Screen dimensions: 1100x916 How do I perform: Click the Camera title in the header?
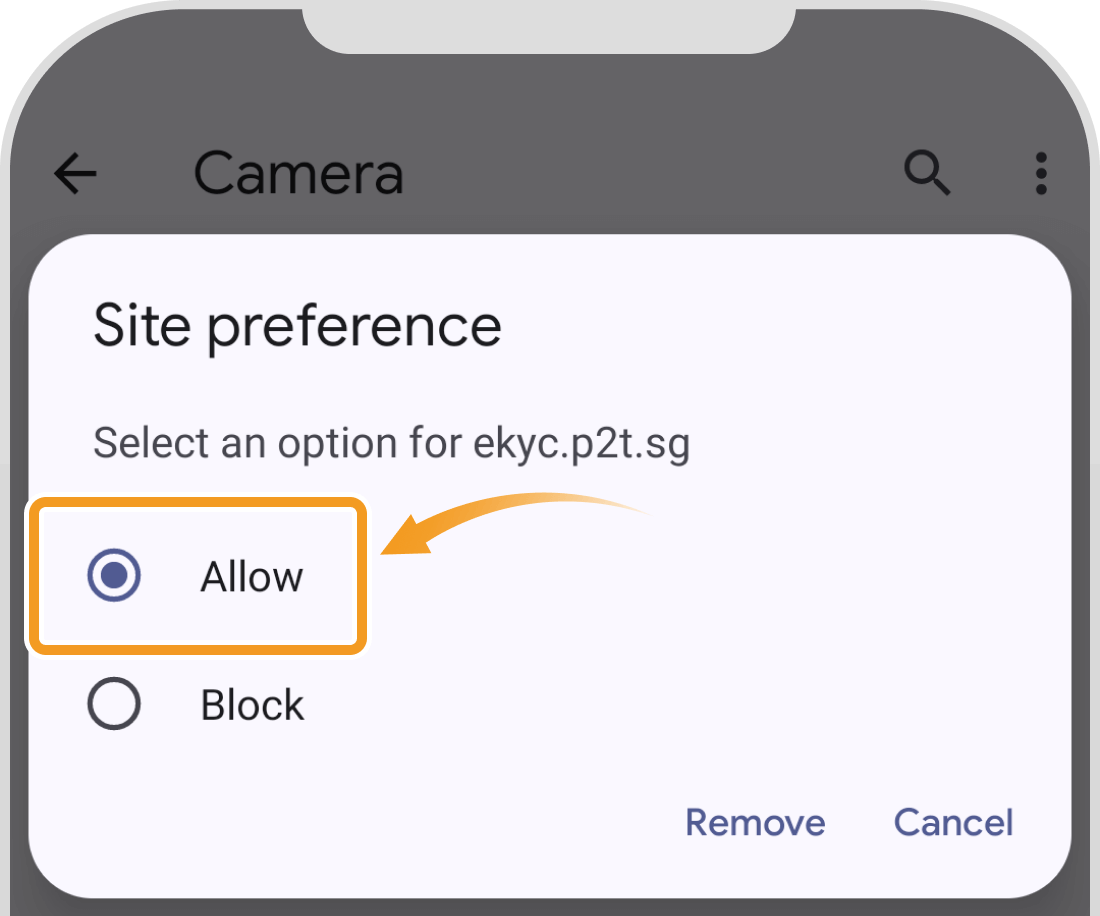click(x=299, y=173)
